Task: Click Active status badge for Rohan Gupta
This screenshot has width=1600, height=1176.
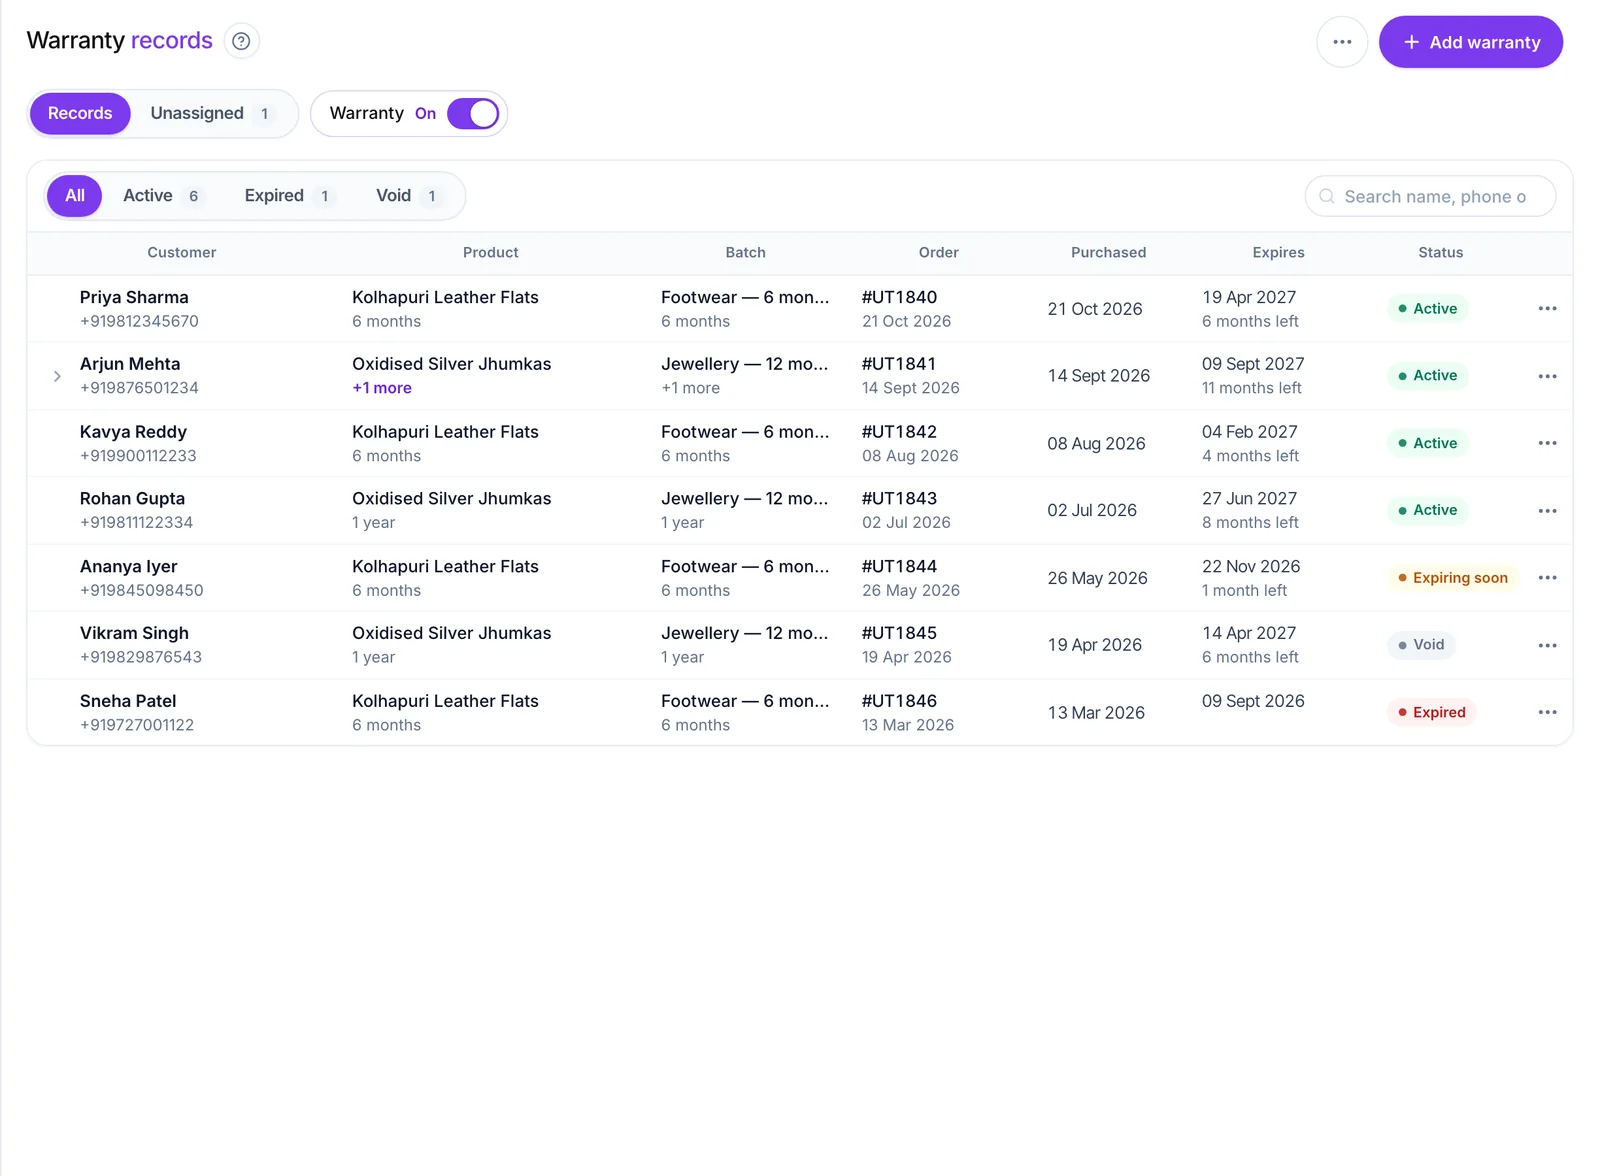Action: click(x=1427, y=510)
